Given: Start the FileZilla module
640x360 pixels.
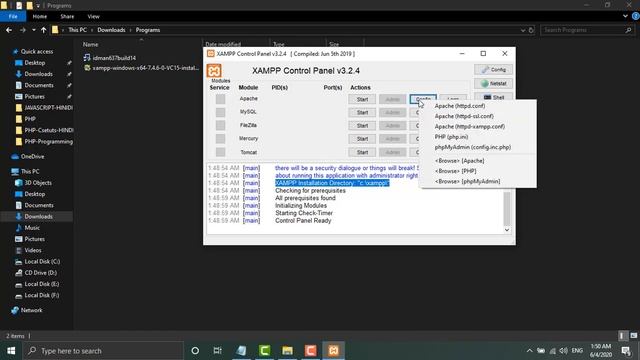Looking at the screenshot, I should pos(362,126).
